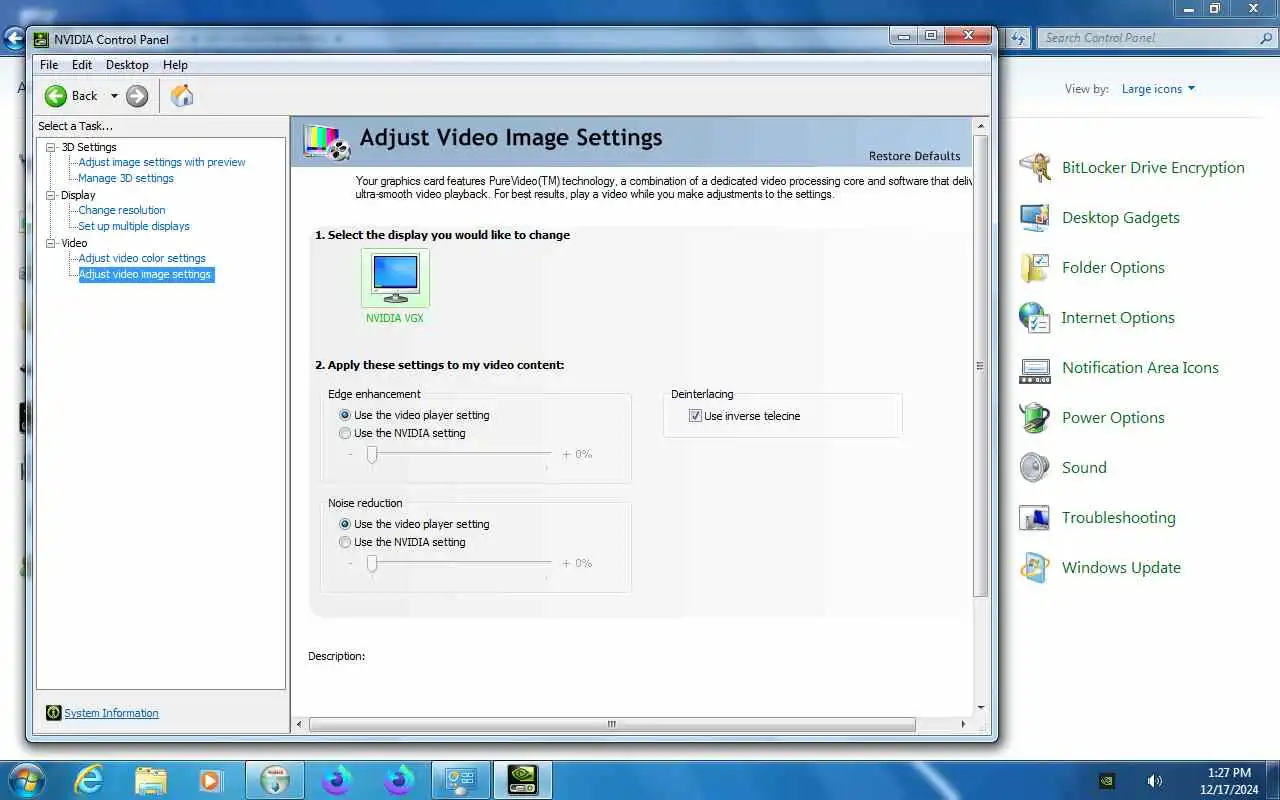
Task: Collapse the Video tree node
Action: pyautogui.click(x=51, y=243)
